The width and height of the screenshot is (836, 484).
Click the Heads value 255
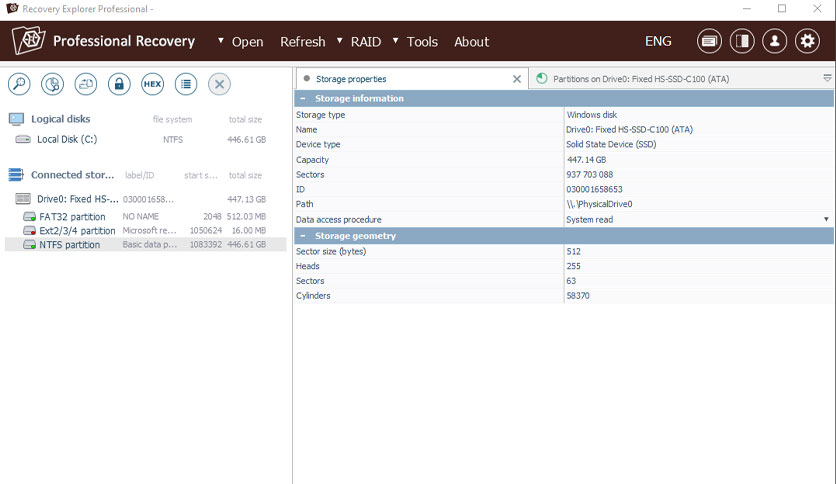574,266
